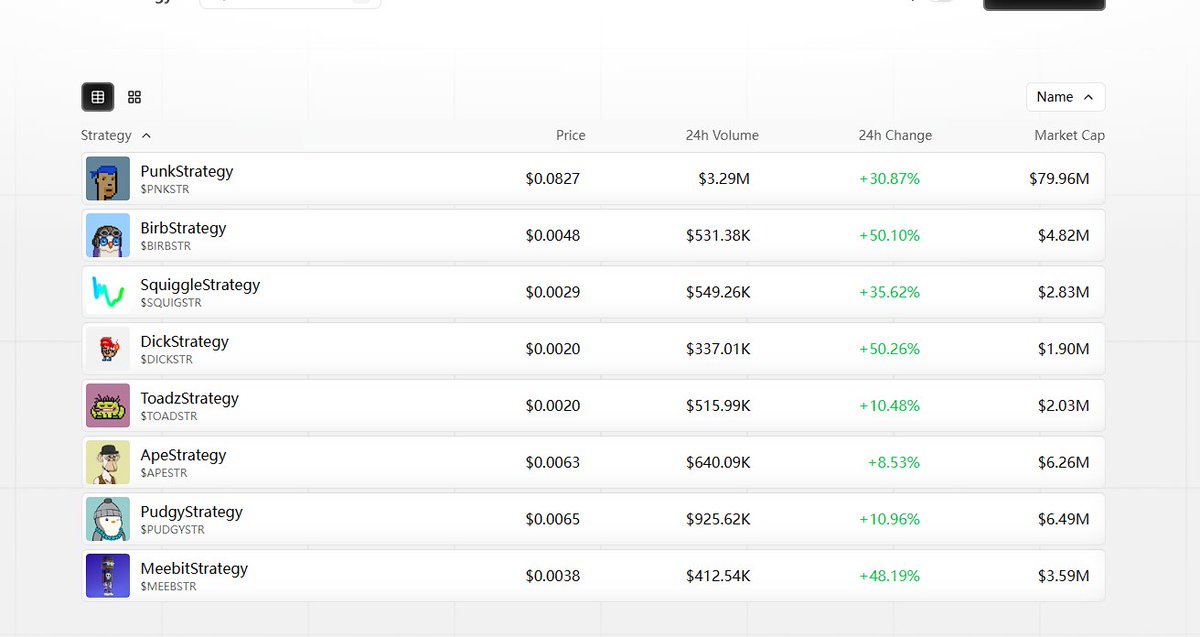
Task: Click the ToadzStrategy toad icon
Action: tap(108, 406)
